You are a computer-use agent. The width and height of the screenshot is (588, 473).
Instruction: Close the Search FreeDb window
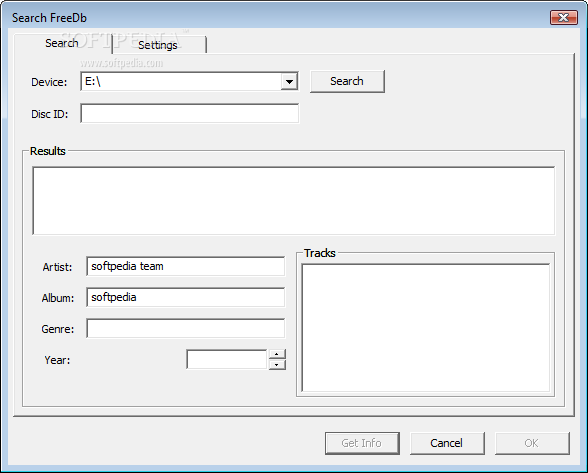point(564,17)
